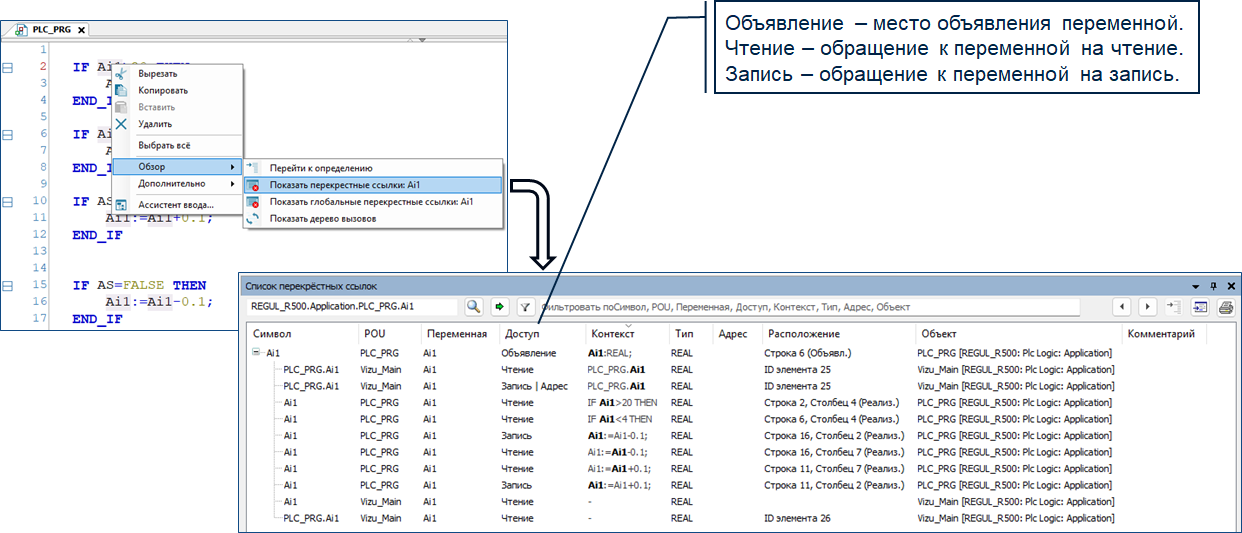Click the Ассистент ввода icon
The image size is (1242, 533).
pyautogui.click(x=121, y=205)
